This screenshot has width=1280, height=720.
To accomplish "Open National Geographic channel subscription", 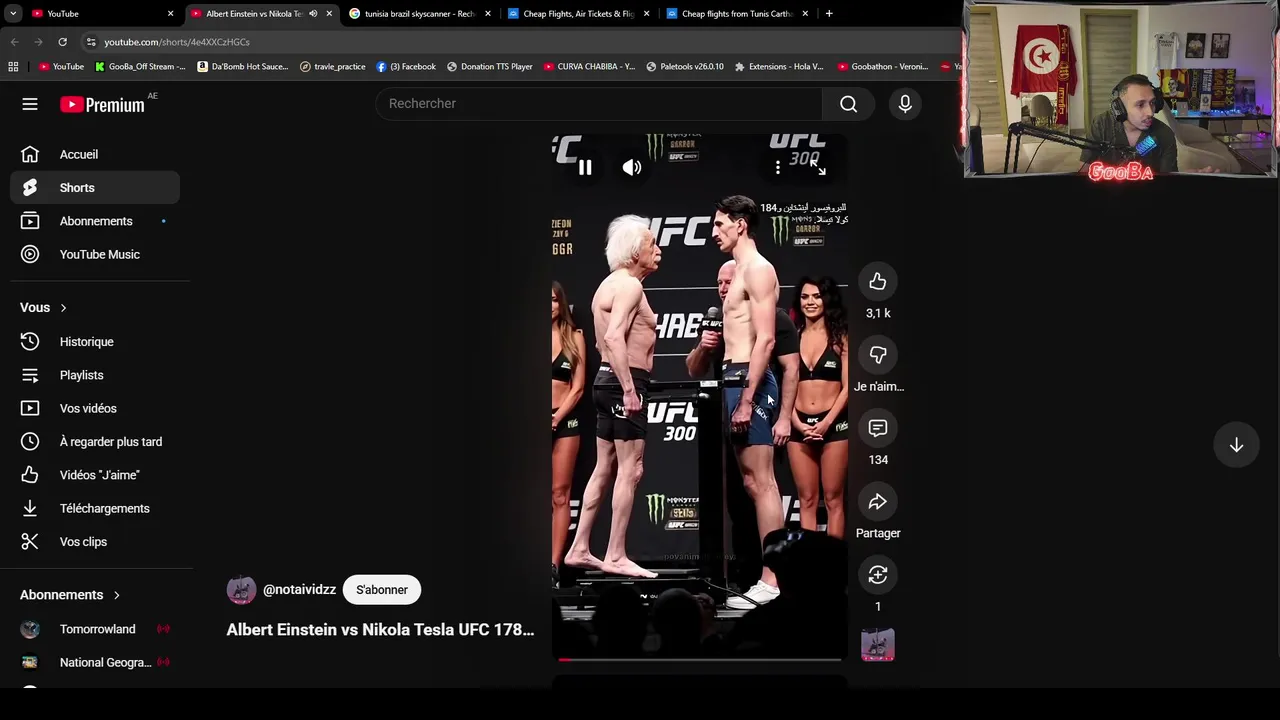I will click(95, 662).
